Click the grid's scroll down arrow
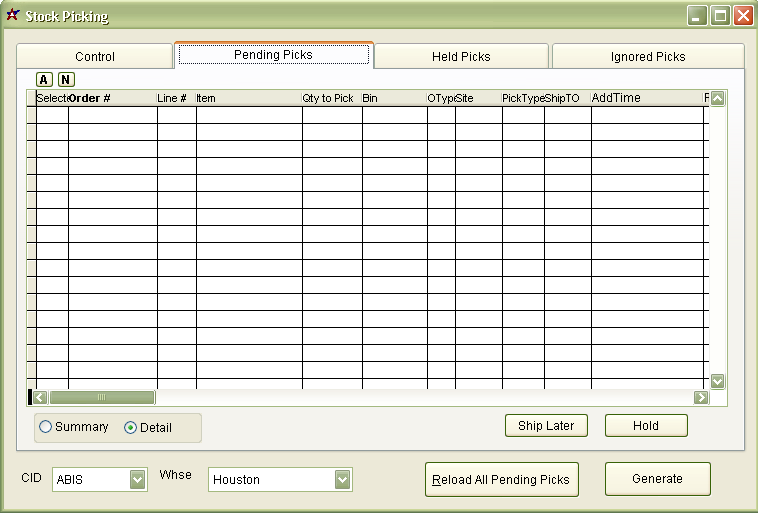The width and height of the screenshot is (758, 514). click(x=717, y=381)
